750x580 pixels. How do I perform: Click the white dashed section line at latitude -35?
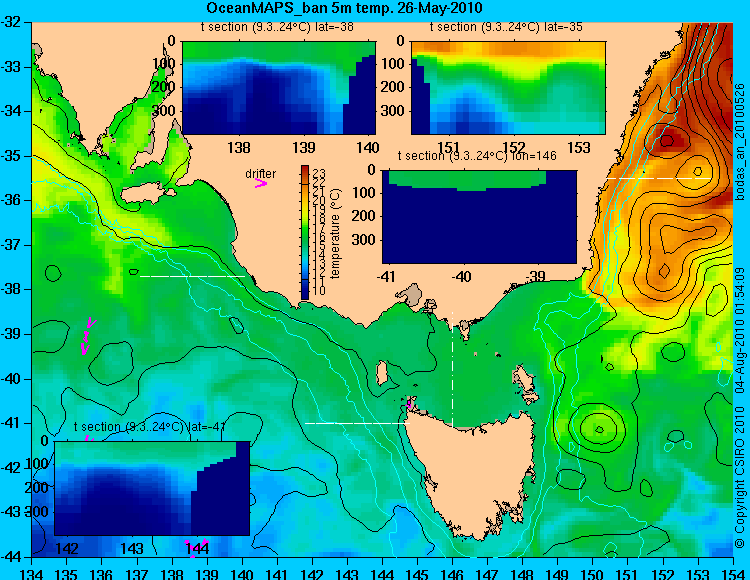point(659,178)
